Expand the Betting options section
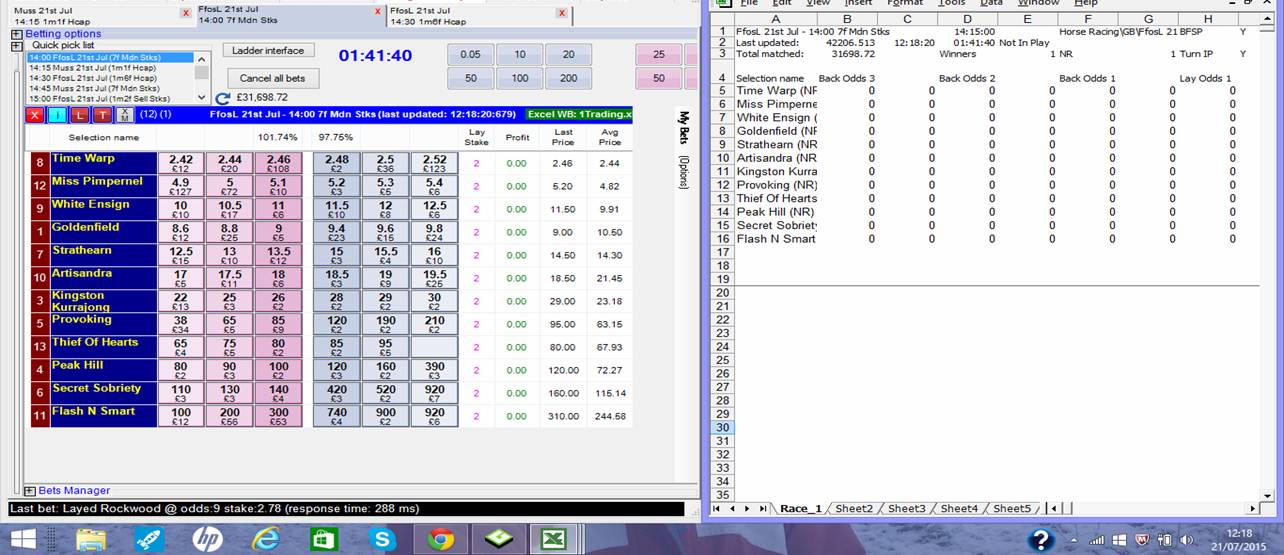1284x555 pixels. click(x=17, y=34)
